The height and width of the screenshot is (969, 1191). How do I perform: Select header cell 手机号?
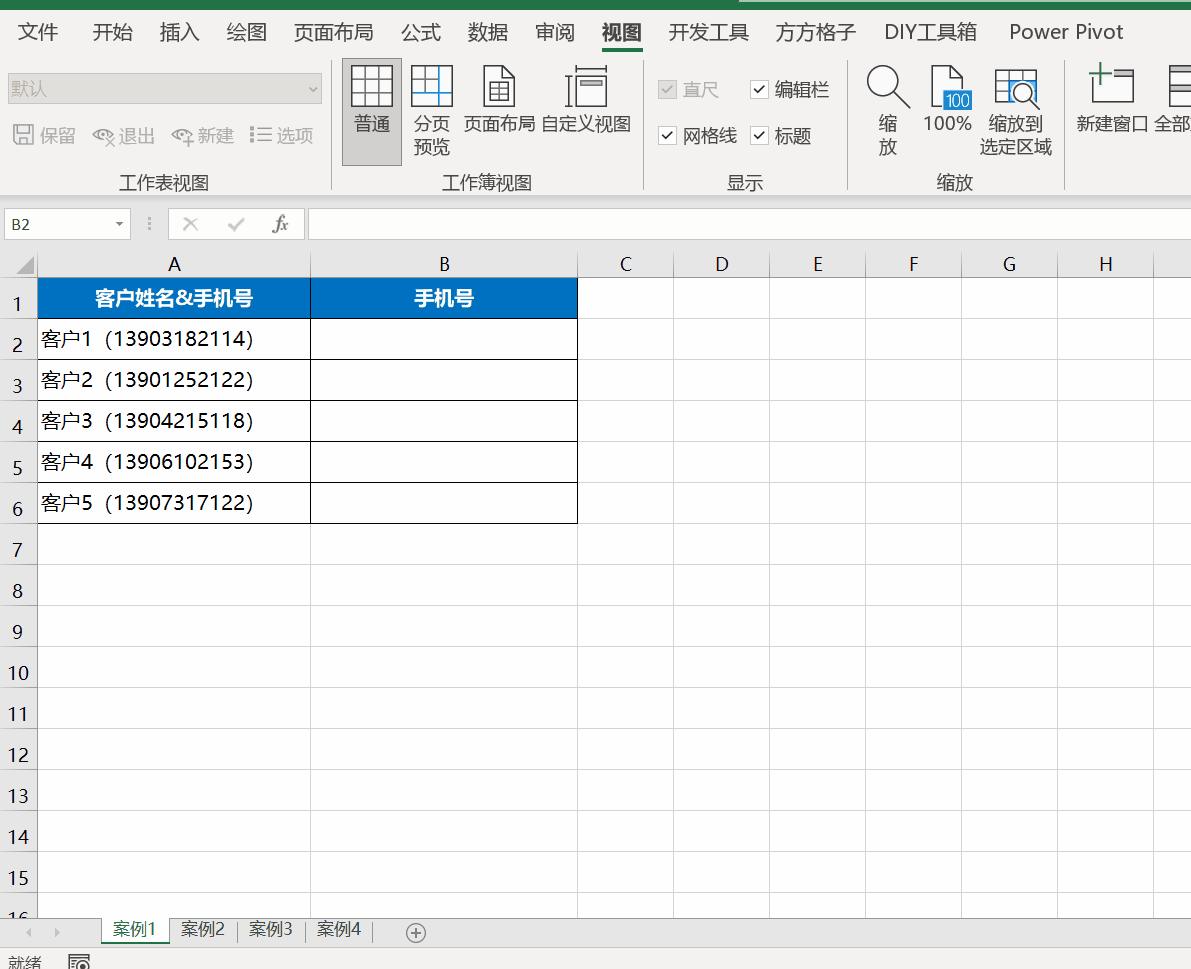[444, 298]
